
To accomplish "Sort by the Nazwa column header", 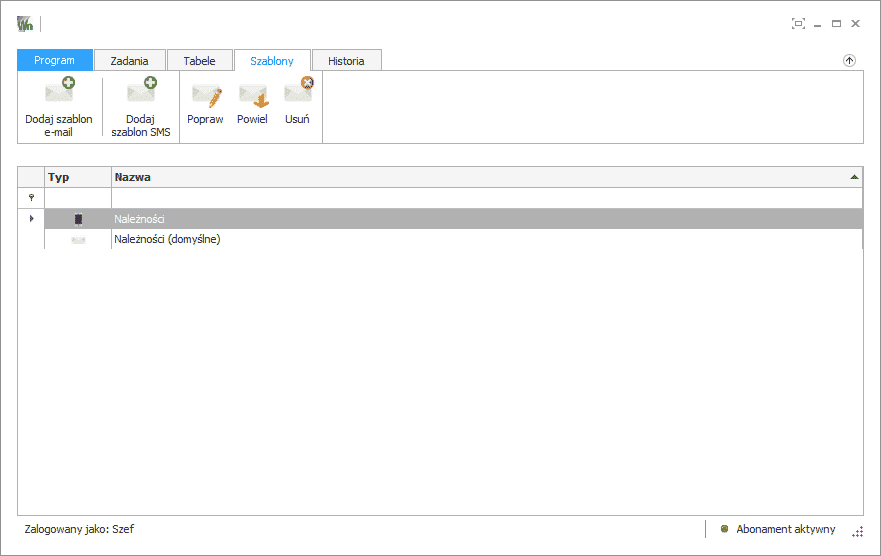I will click(x=487, y=177).
